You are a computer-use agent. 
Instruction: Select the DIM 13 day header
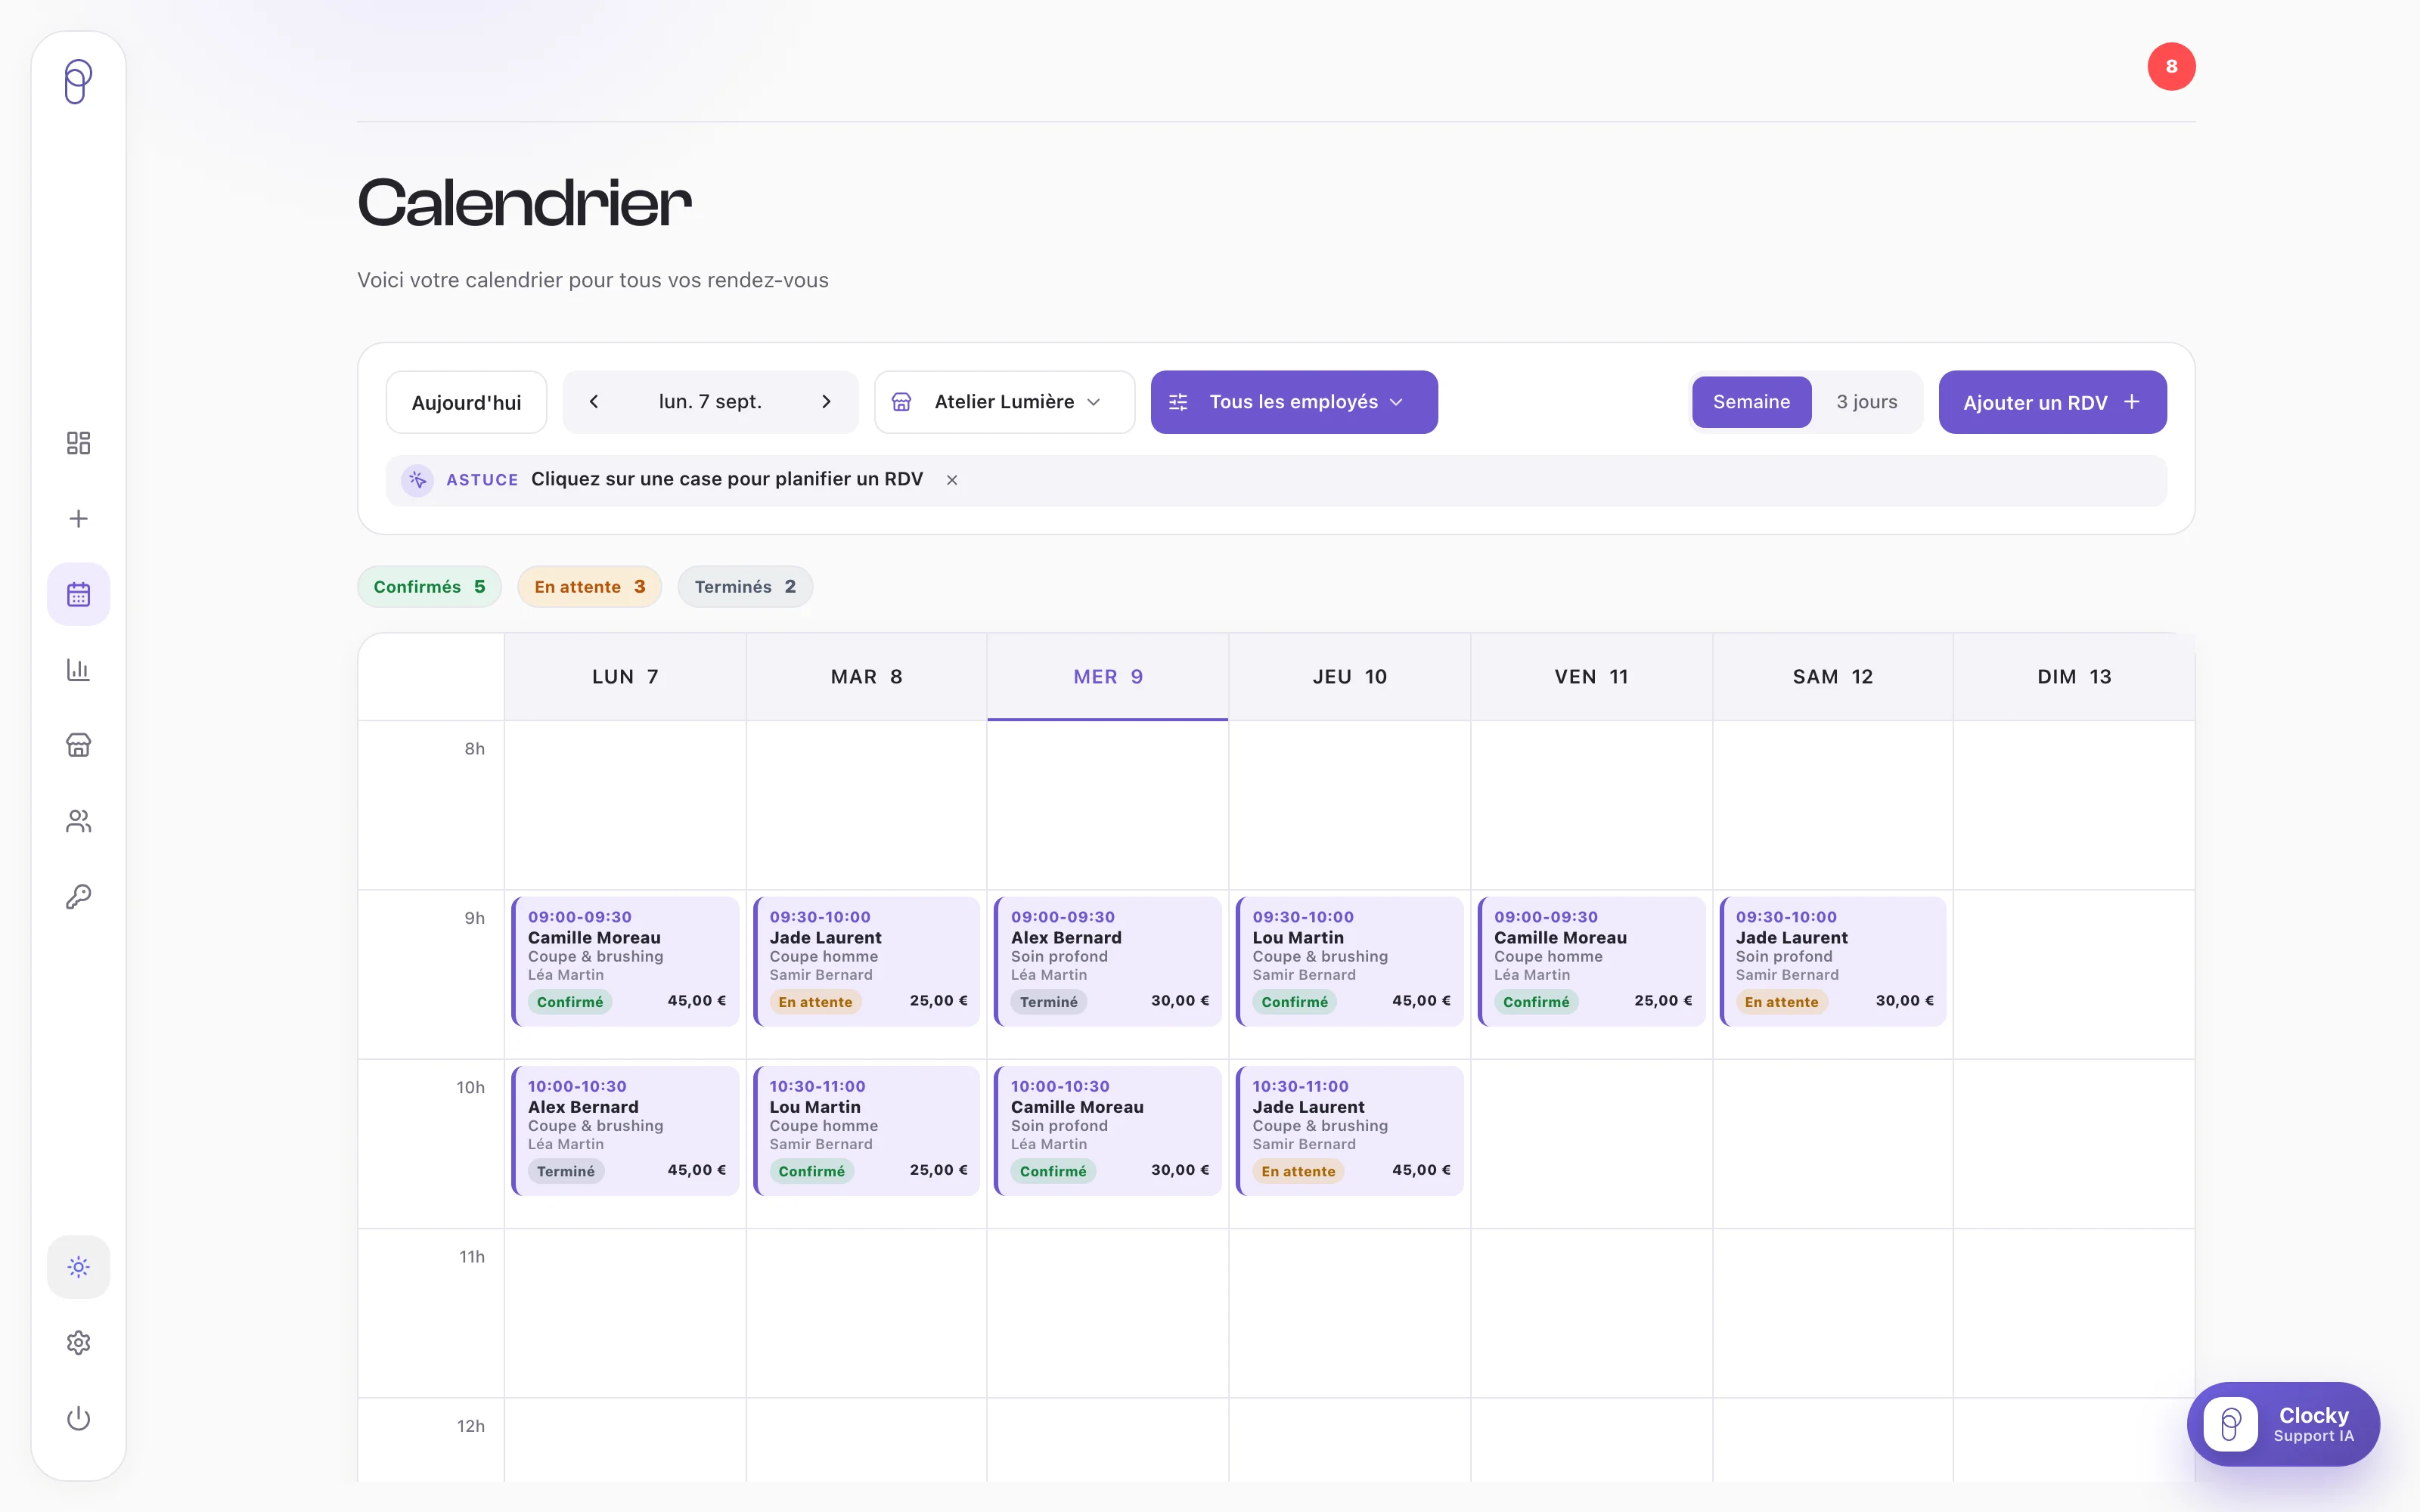point(2074,677)
